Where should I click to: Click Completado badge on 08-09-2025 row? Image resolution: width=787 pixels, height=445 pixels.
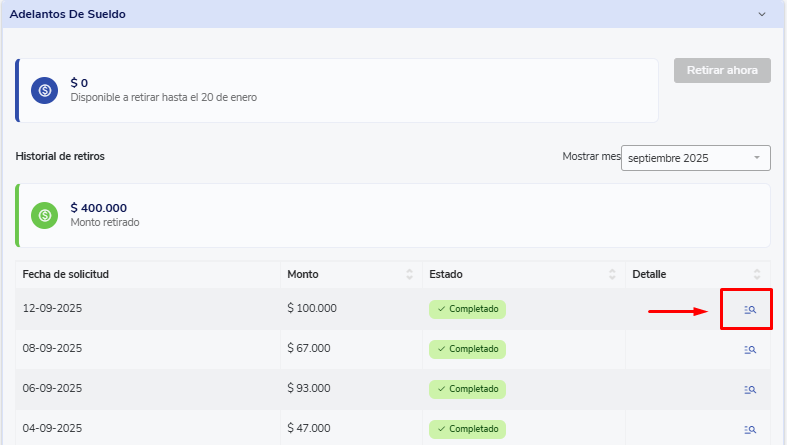click(467, 349)
